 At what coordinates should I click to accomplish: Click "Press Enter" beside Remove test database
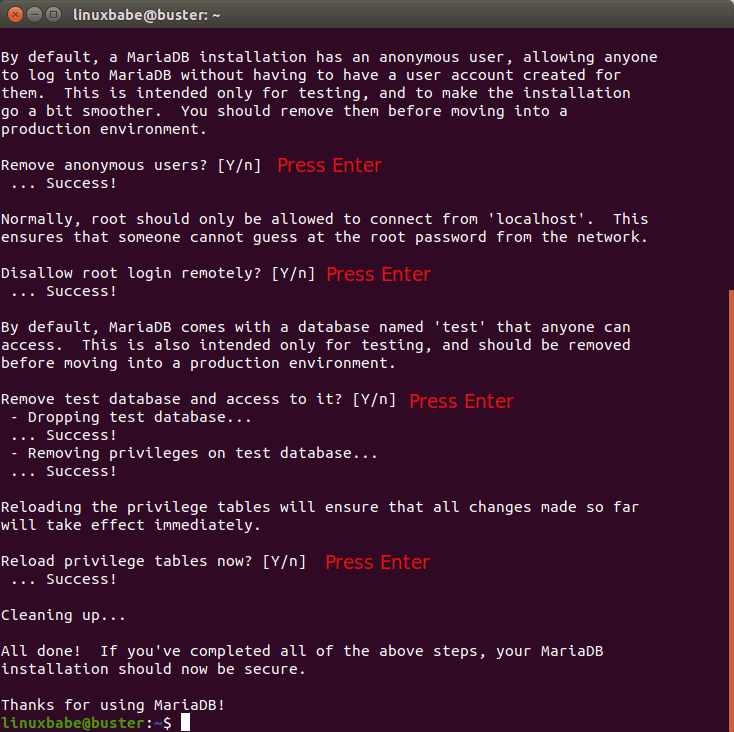(461, 401)
